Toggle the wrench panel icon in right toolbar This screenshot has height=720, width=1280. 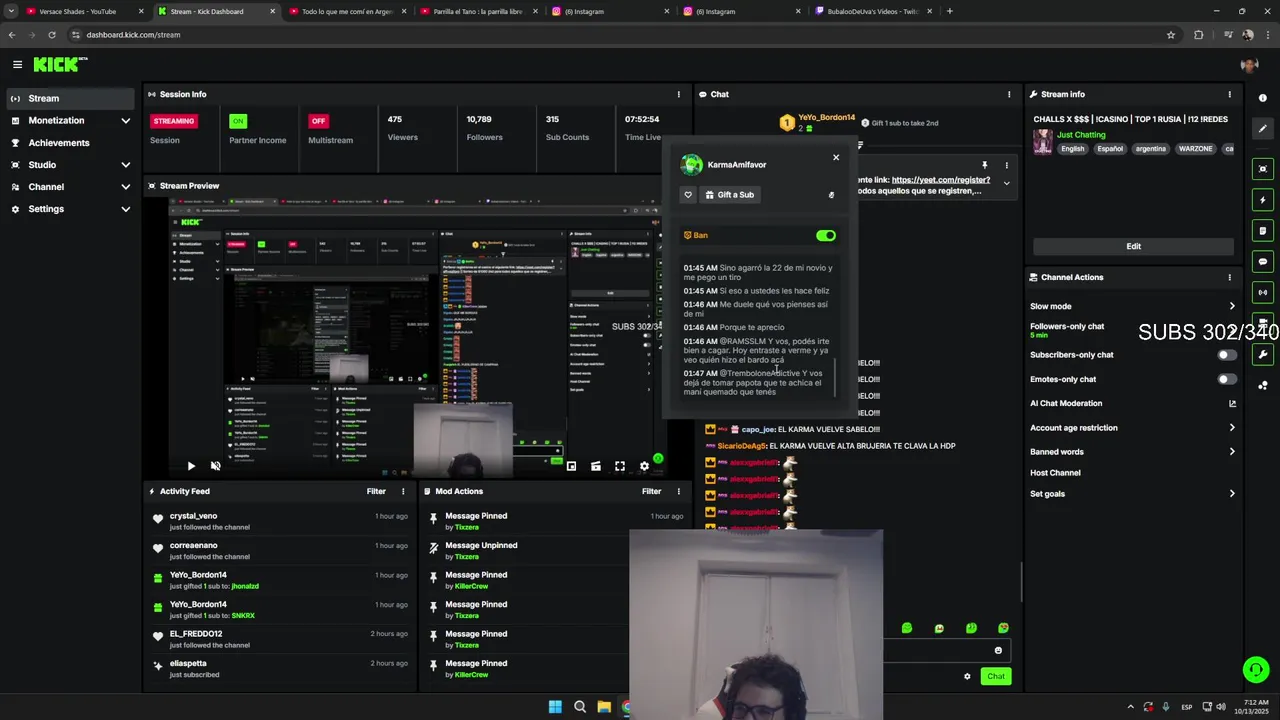click(1263, 354)
